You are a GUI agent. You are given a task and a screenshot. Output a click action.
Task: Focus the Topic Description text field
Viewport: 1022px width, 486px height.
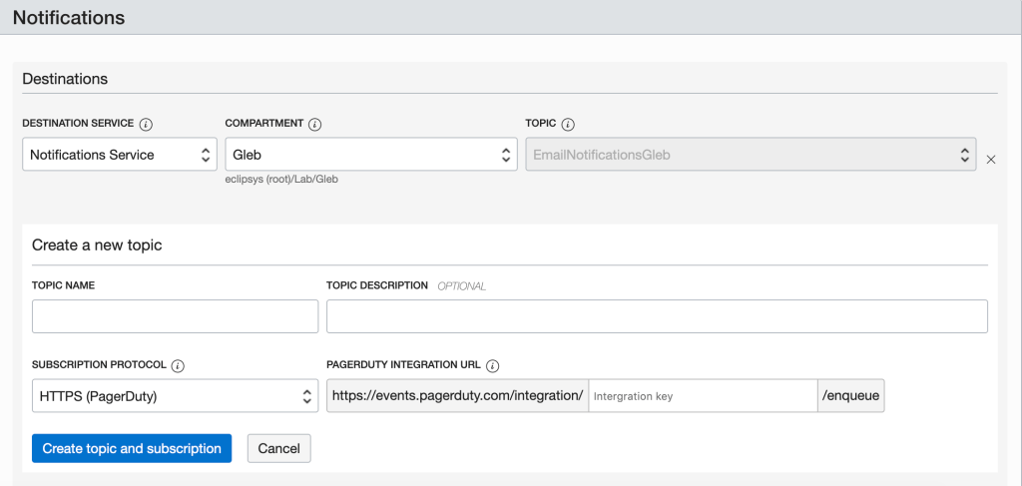pyautogui.click(x=656, y=316)
